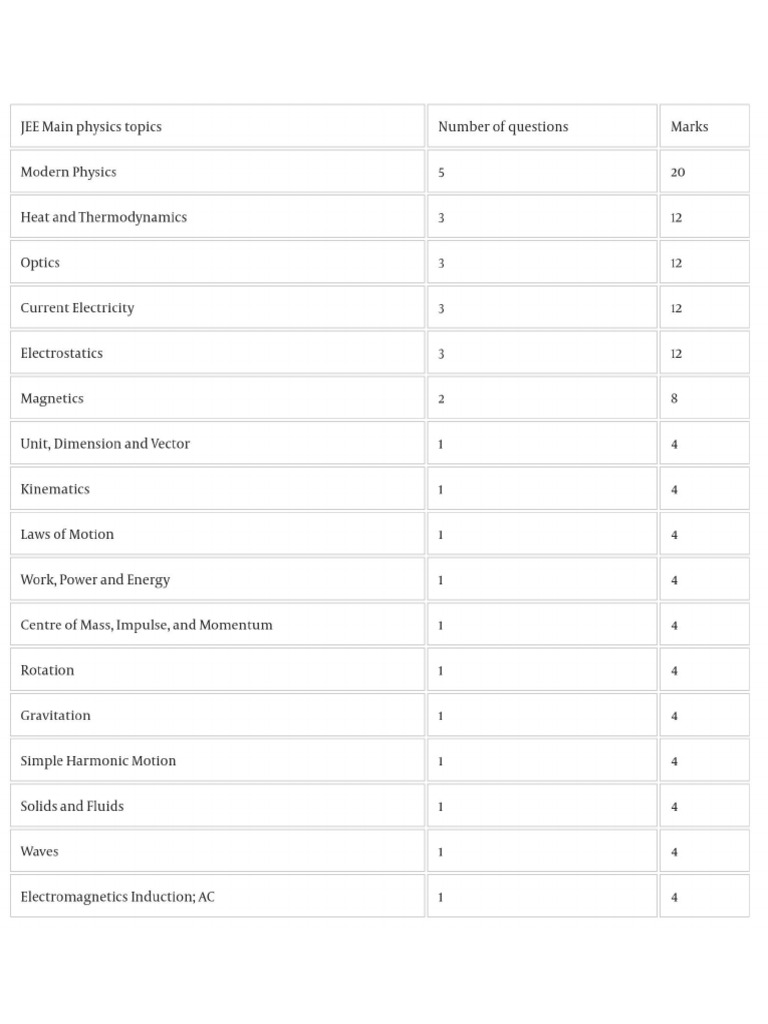Click the 'JEE Main physics topics' header cell
Image resolution: width=768 pixels, height=1024 pixels.
[x=217, y=126]
